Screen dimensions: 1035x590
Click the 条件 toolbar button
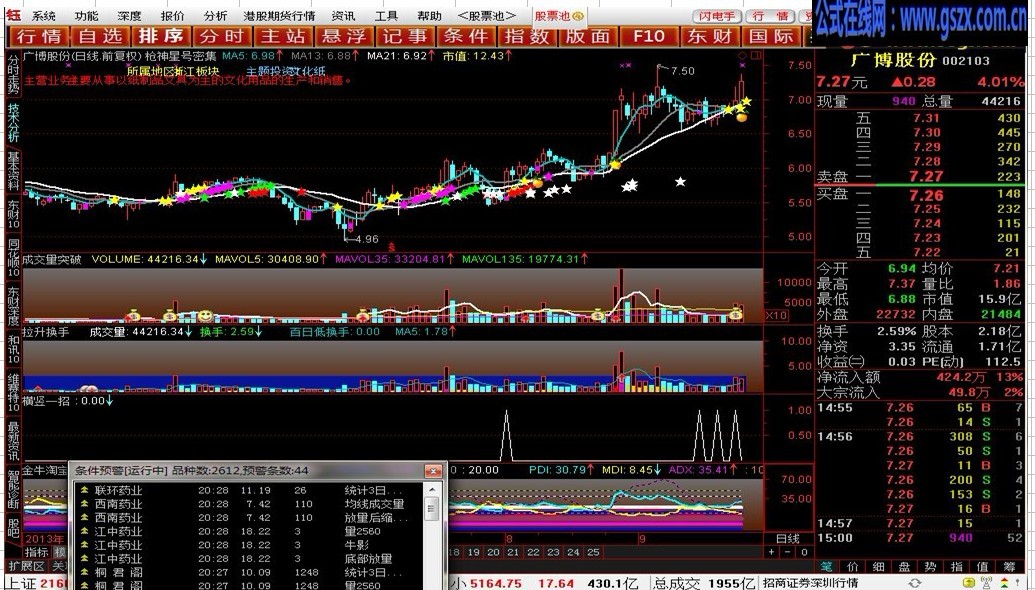(467, 36)
